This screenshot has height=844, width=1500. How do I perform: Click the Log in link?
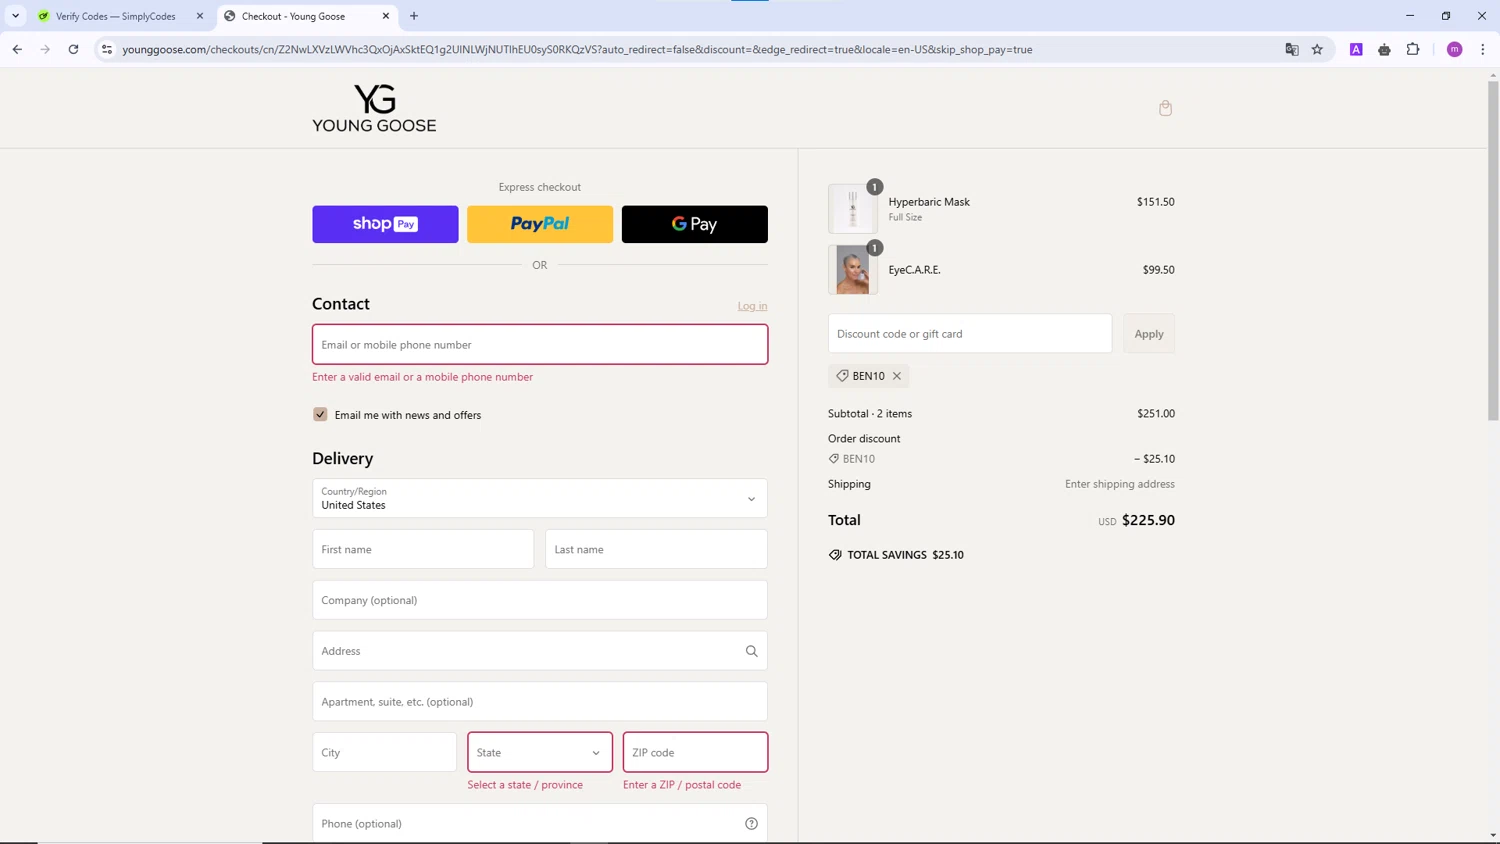752,306
